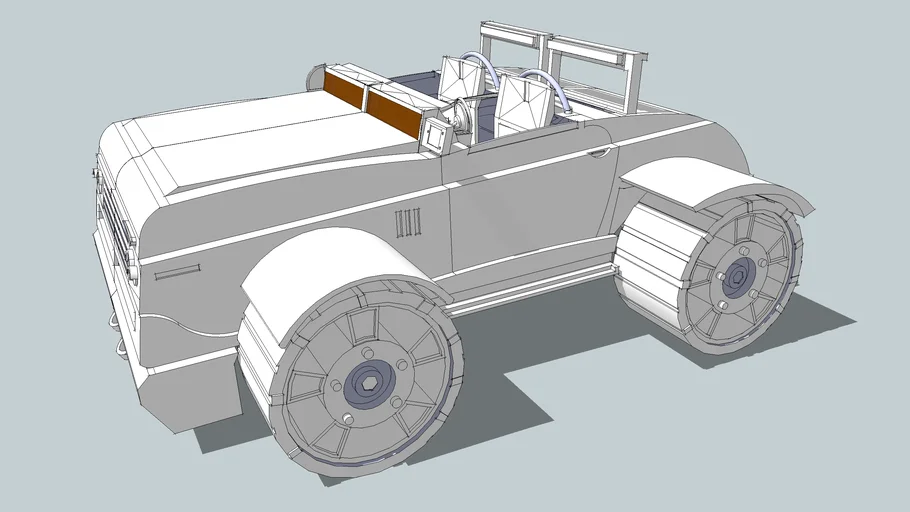Image resolution: width=910 pixels, height=512 pixels.
Task: Select the rear wheel's hexagonal hub center
Action: [738, 276]
